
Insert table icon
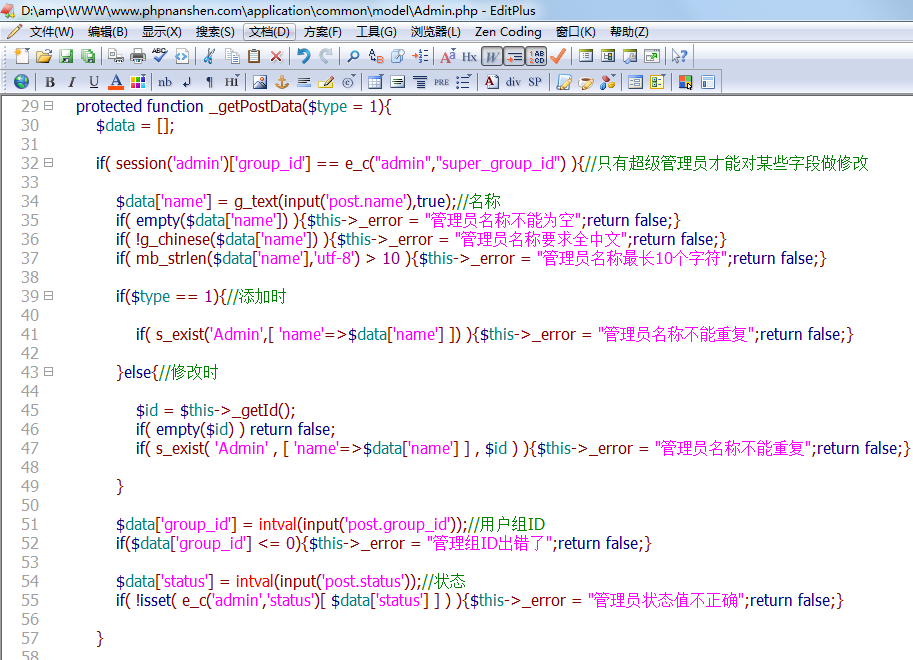coord(376,82)
